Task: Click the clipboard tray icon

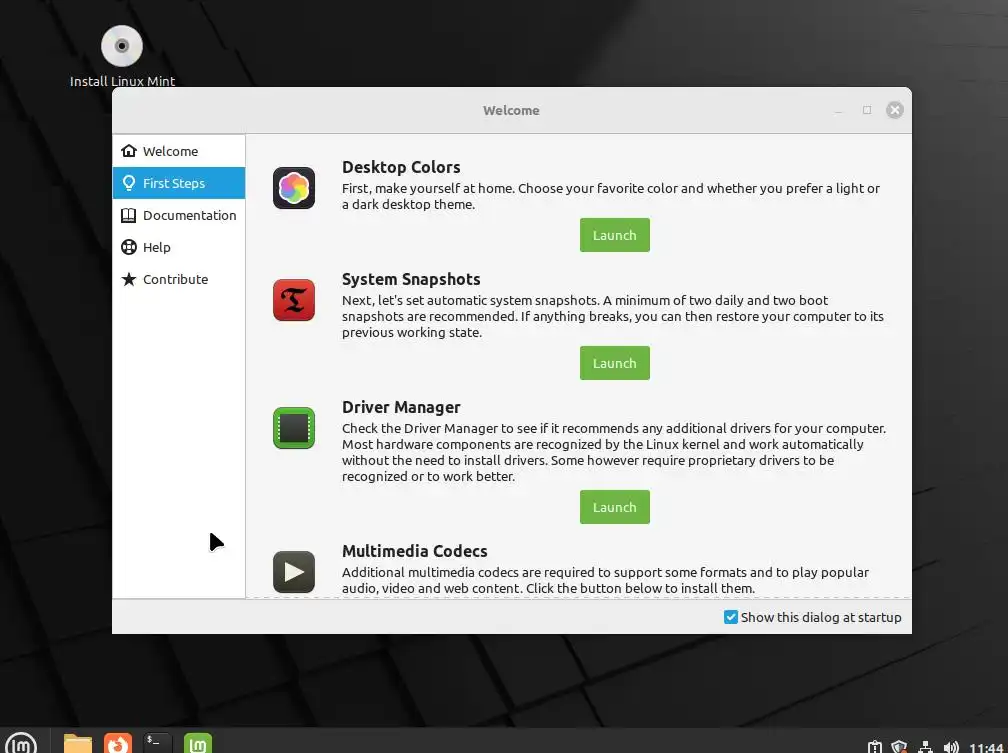Action: click(x=874, y=747)
